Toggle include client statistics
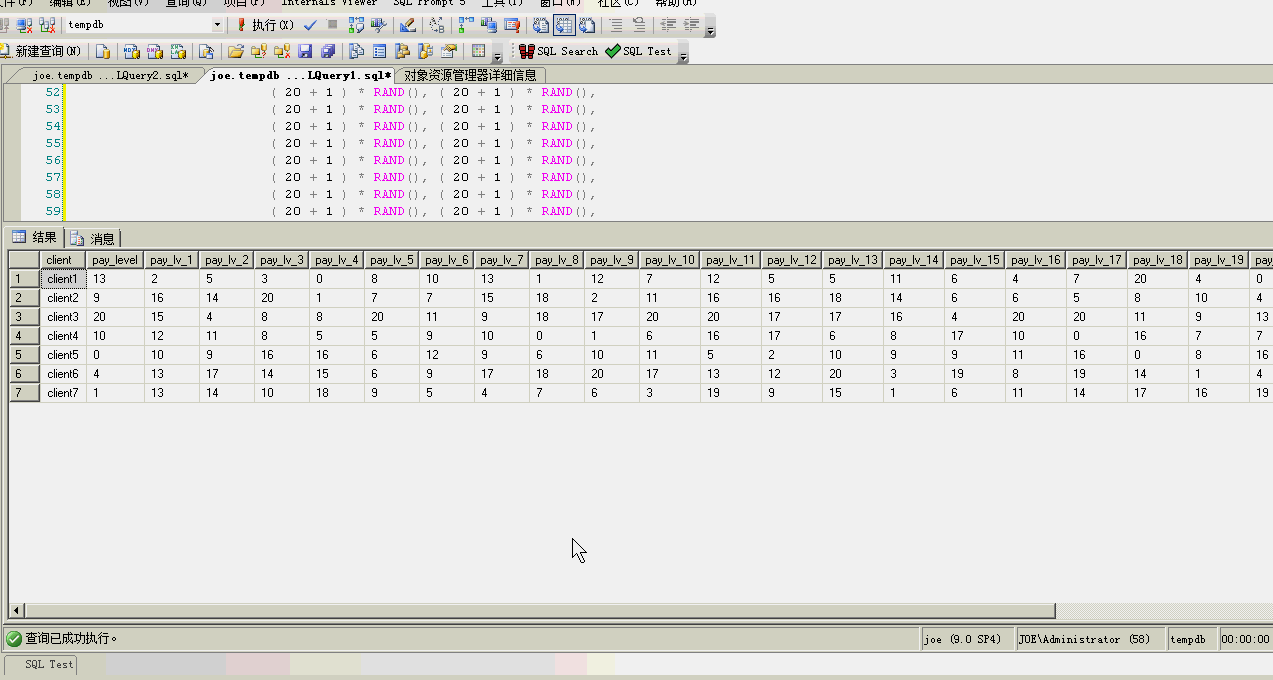 point(490,25)
